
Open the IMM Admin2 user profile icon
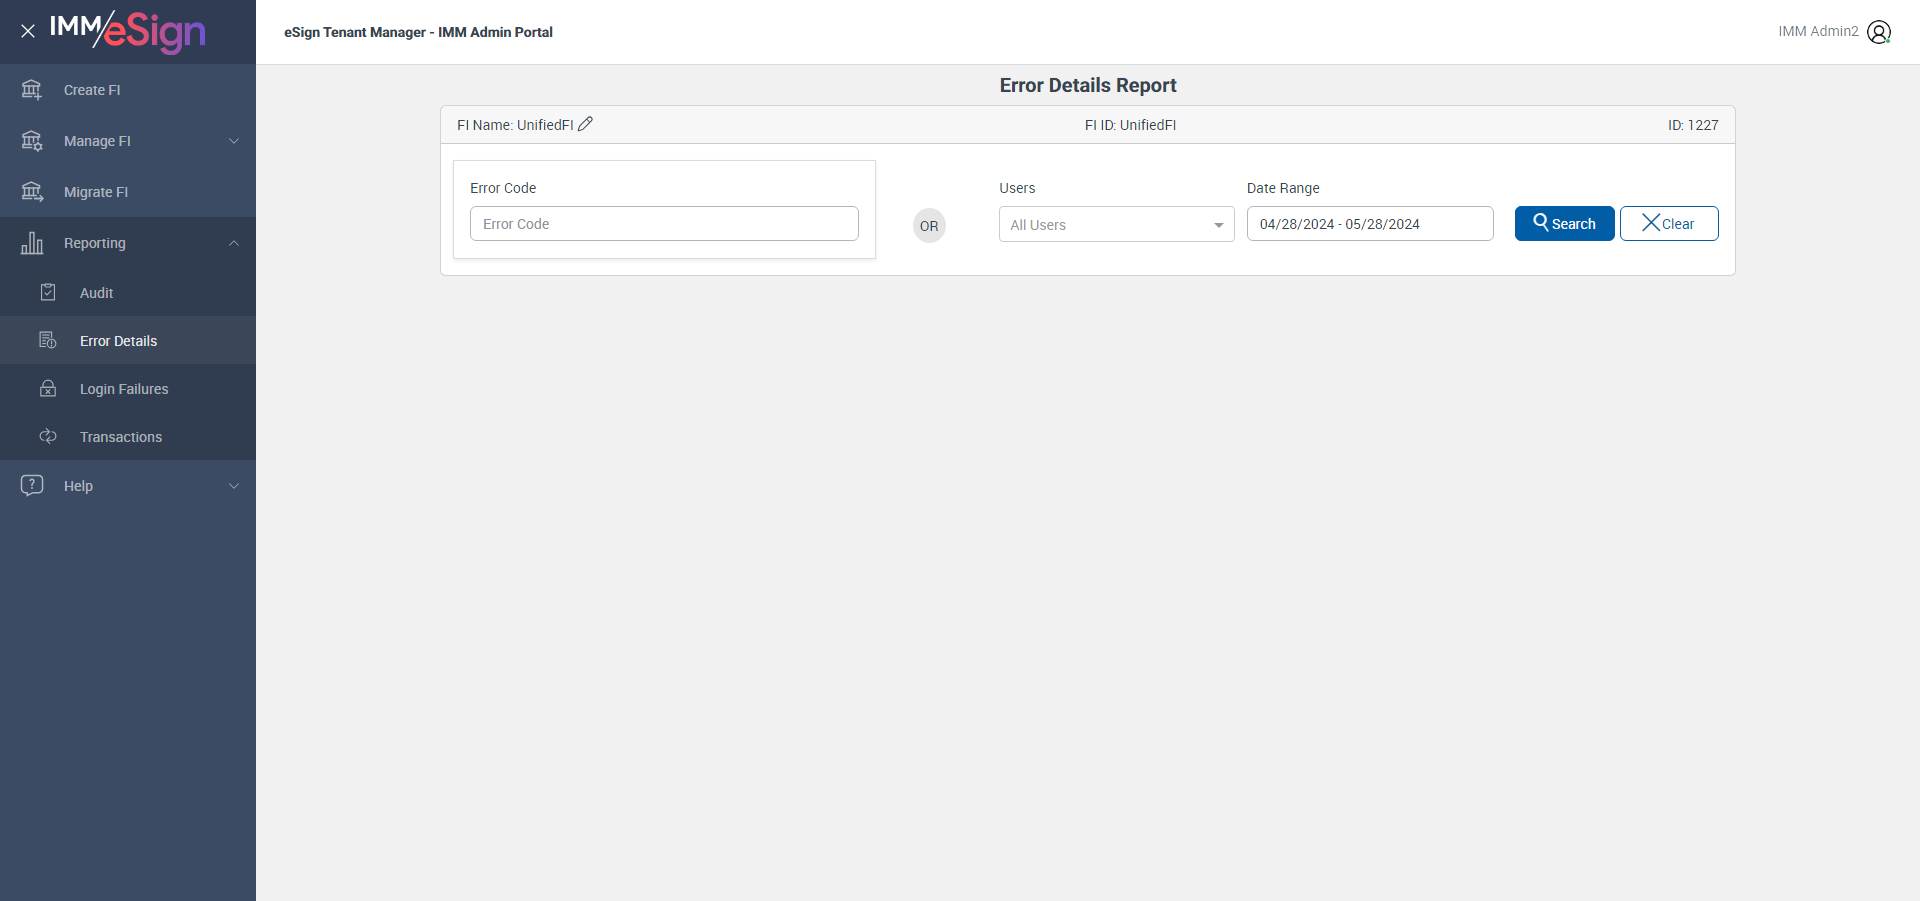coord(1879,32)
